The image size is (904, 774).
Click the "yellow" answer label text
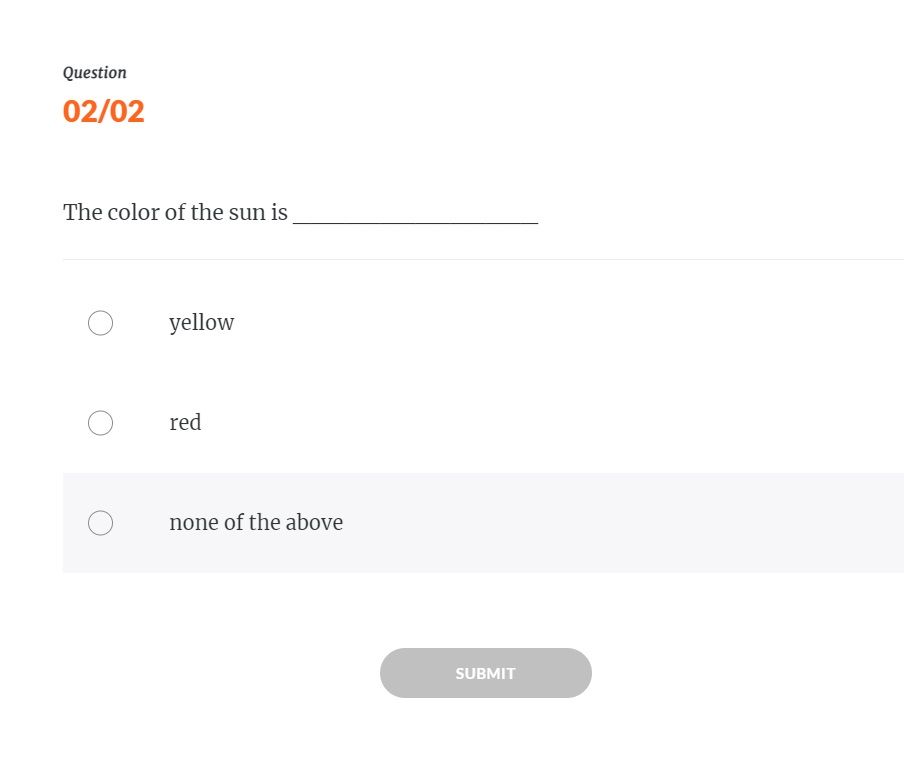pyautogui.click(x=201, y=323)
